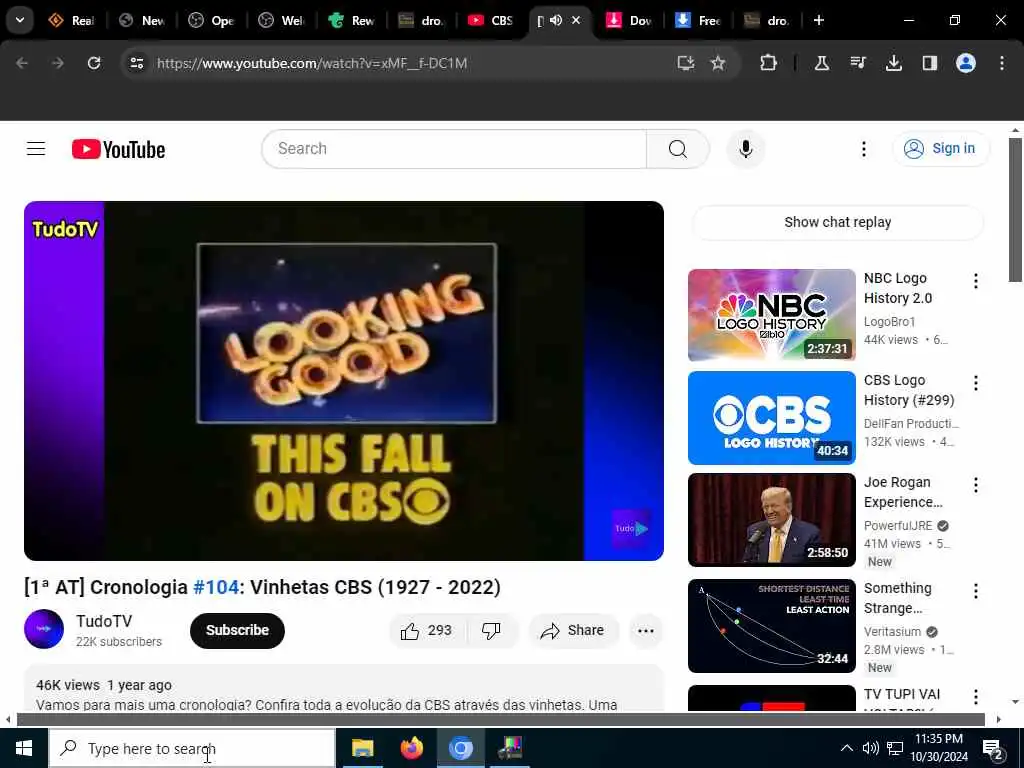This screenshot has width=1024, height=768.
Task: Open a new browser tab
Action: pos(818,20)
